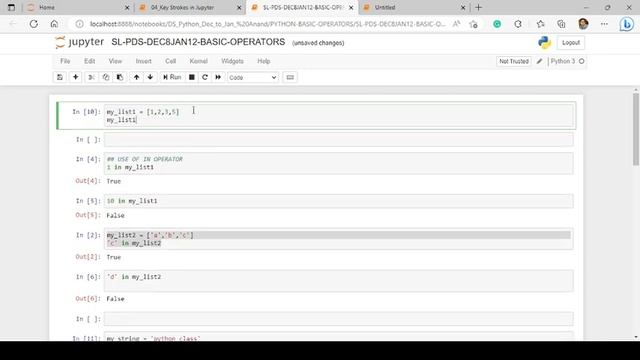Open the Collections icon in the browser toolbar

click(x=562, y=24)
